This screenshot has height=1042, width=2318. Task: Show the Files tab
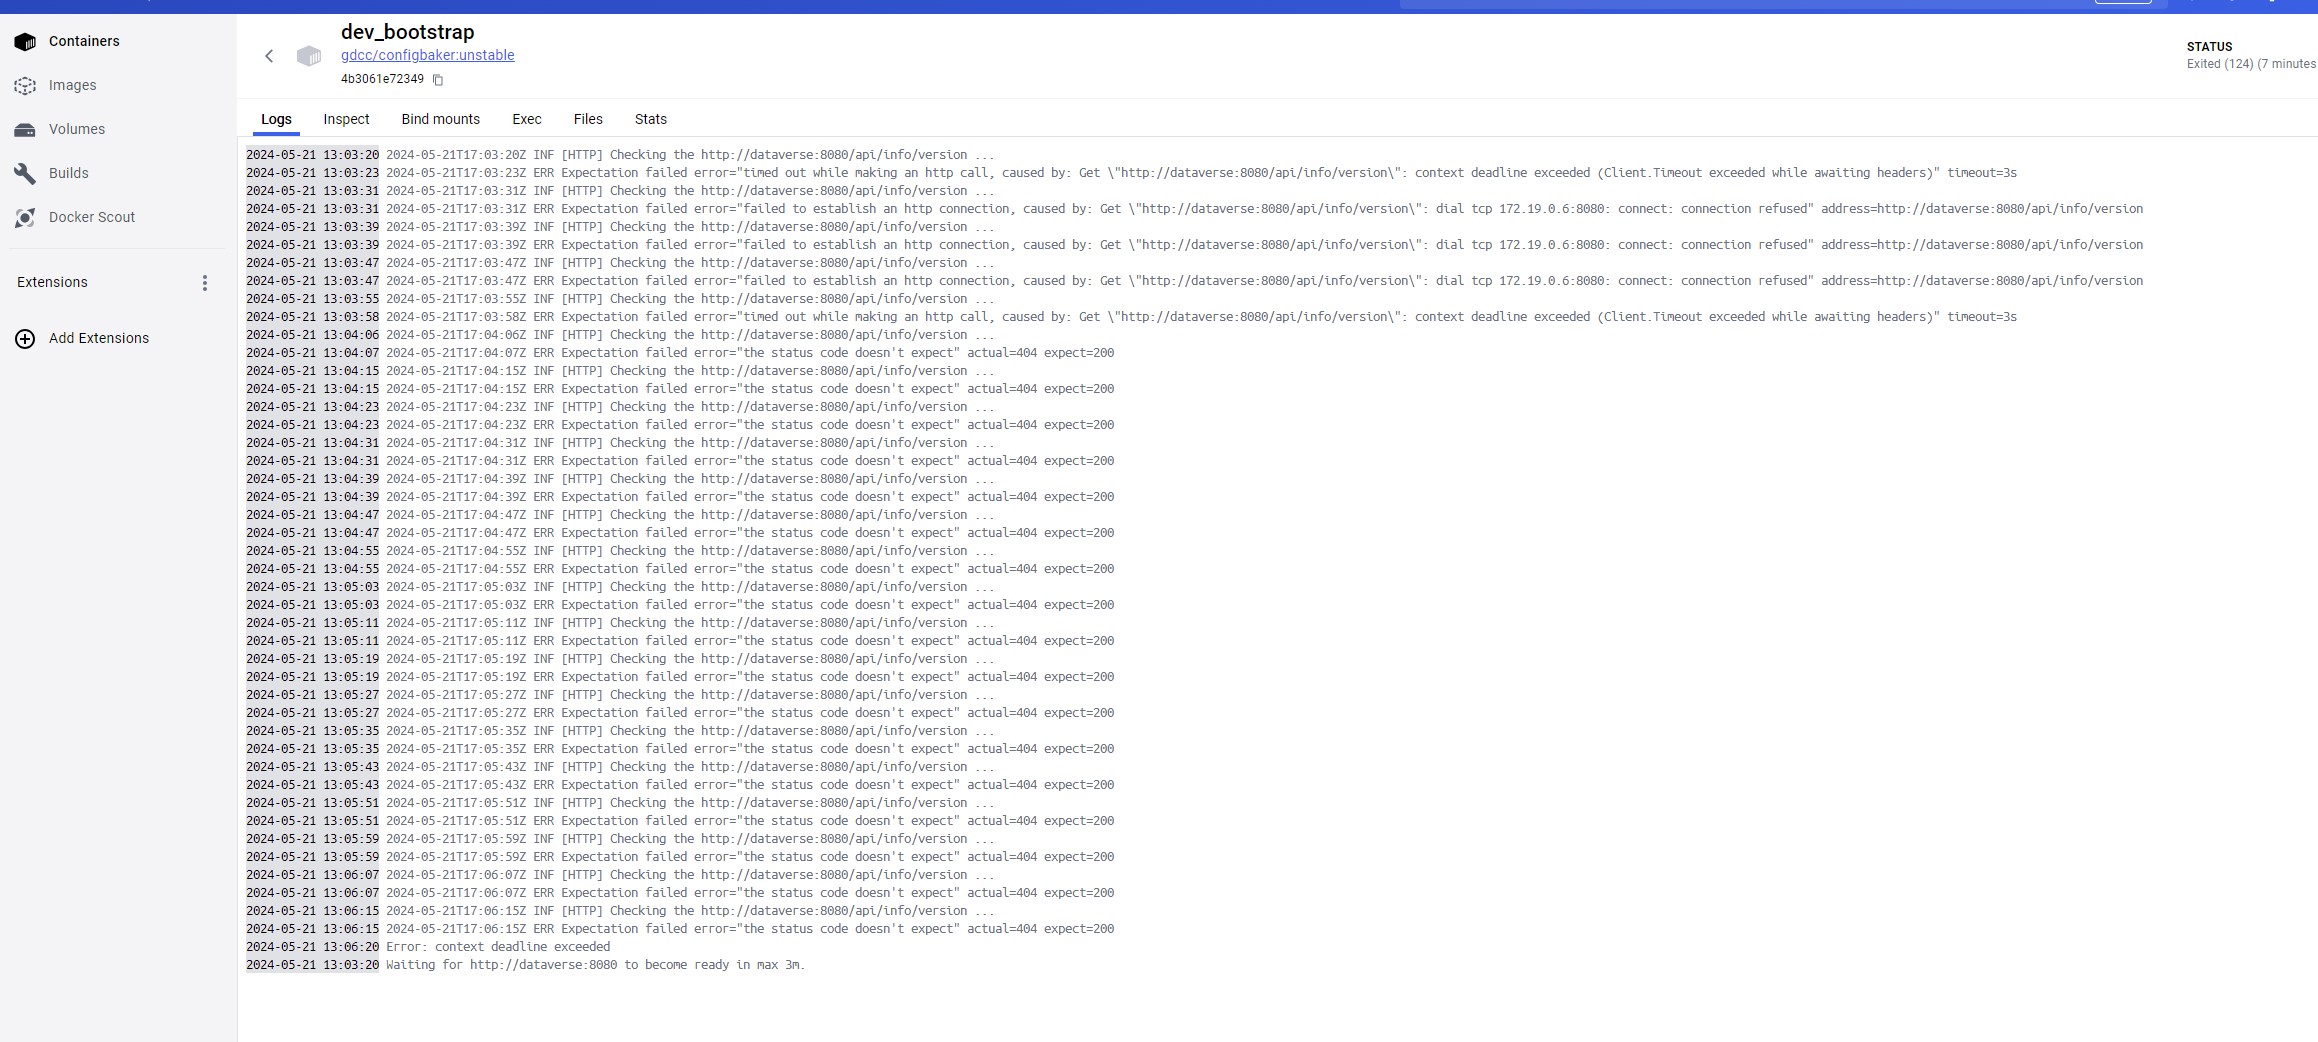(x=588, y=119)
